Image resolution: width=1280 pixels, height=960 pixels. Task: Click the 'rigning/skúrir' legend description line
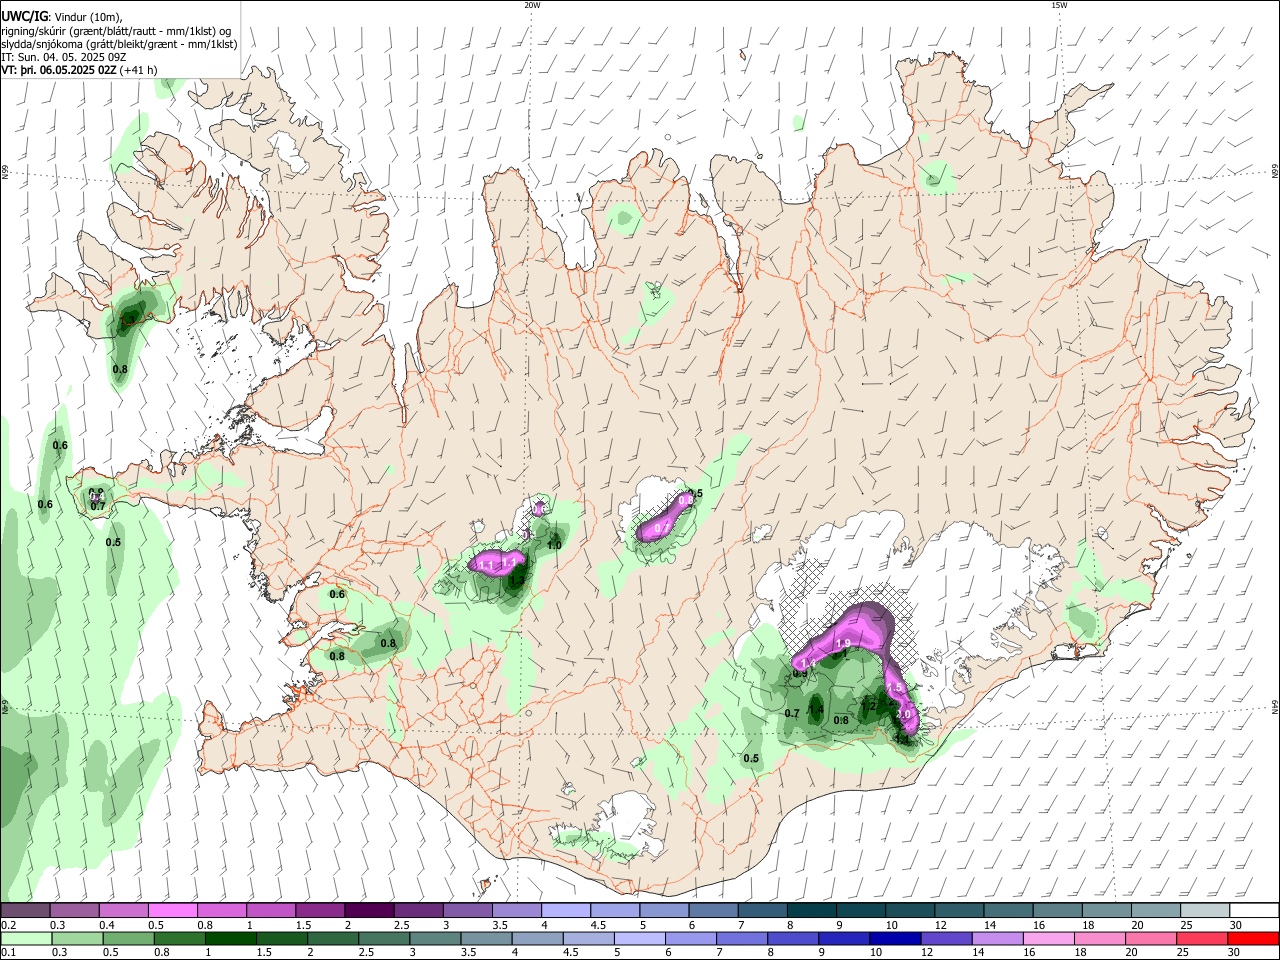pyautogui.click(x=116, y=31)
